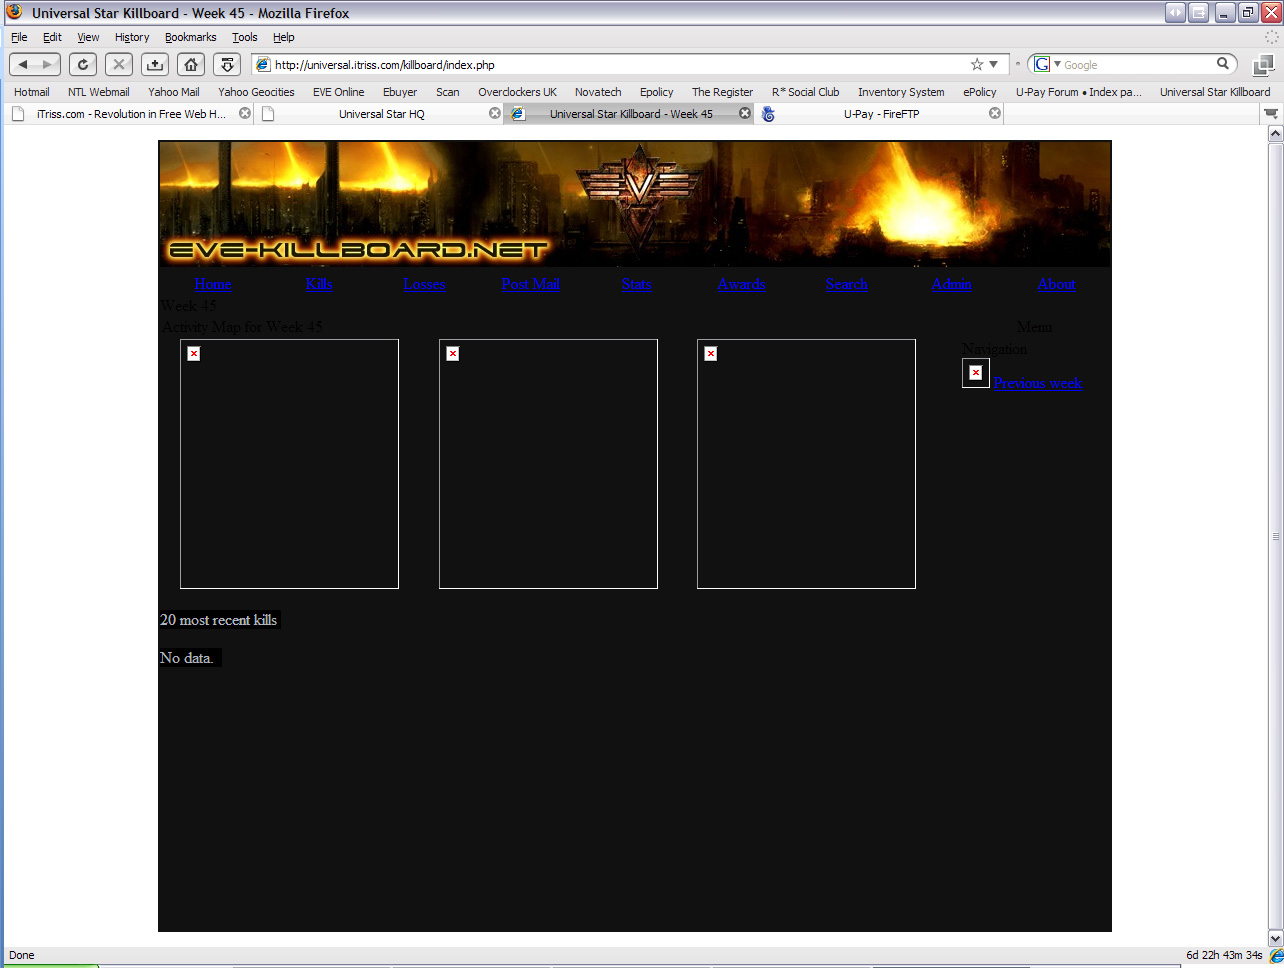Viewport: 1284px width, 968px height.
Task: Open the Universal Star Killboard bookmark
Action: point(1215,92)
